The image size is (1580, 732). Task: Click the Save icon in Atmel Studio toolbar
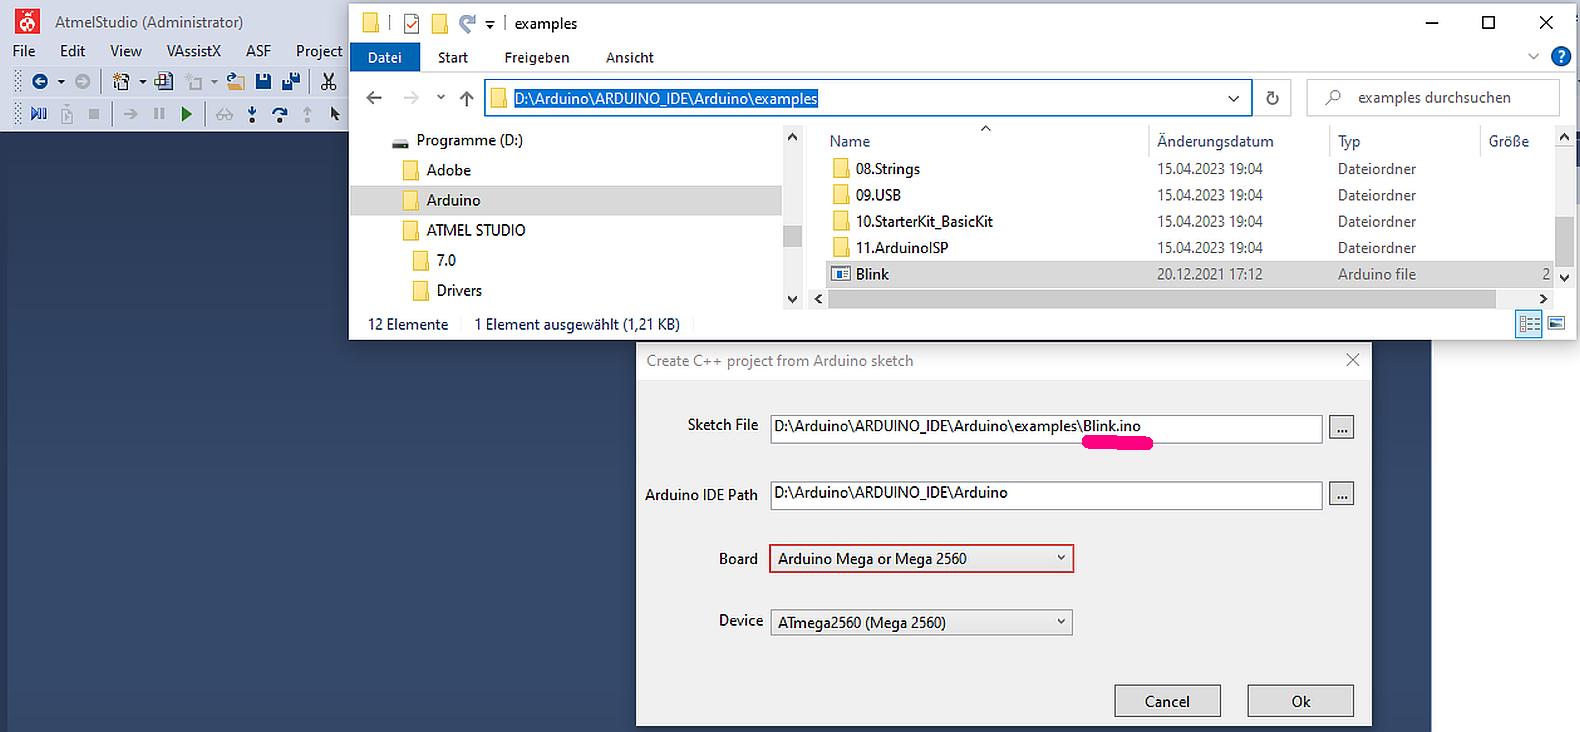tap(263, 82)
